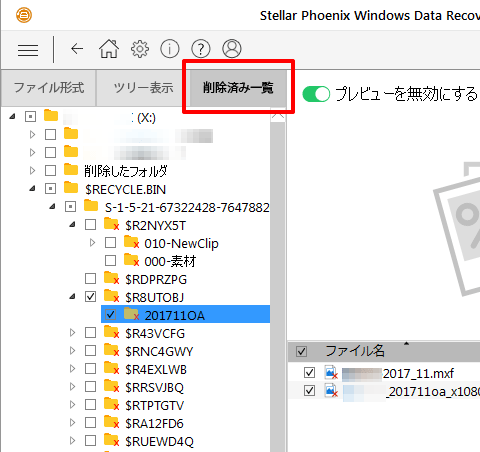Switch to the ファイル形式 tab
This screenshot has width=480, height=452.
[x=49, y=88]
